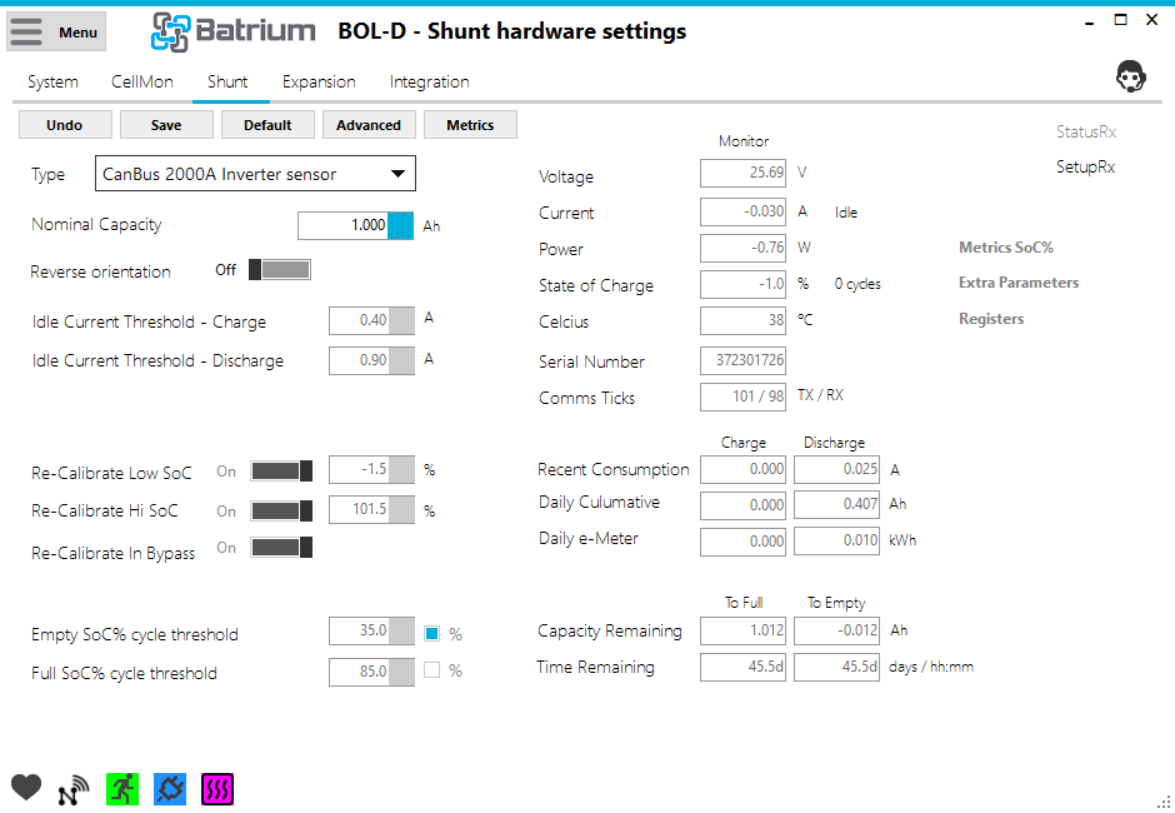1175x813 pixels.
Task: Click the green running-figure status icon
Action: click(122, 789)
